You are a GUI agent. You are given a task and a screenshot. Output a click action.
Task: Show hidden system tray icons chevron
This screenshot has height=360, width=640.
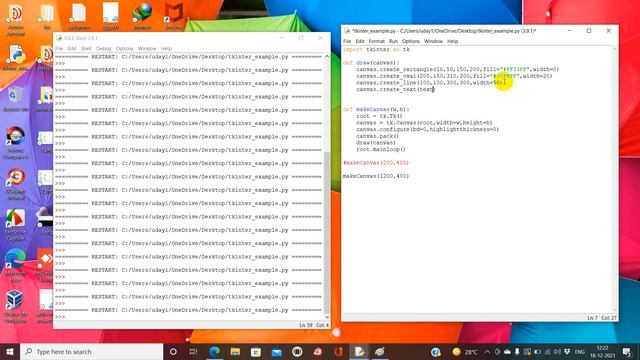(x=487, y=352)
